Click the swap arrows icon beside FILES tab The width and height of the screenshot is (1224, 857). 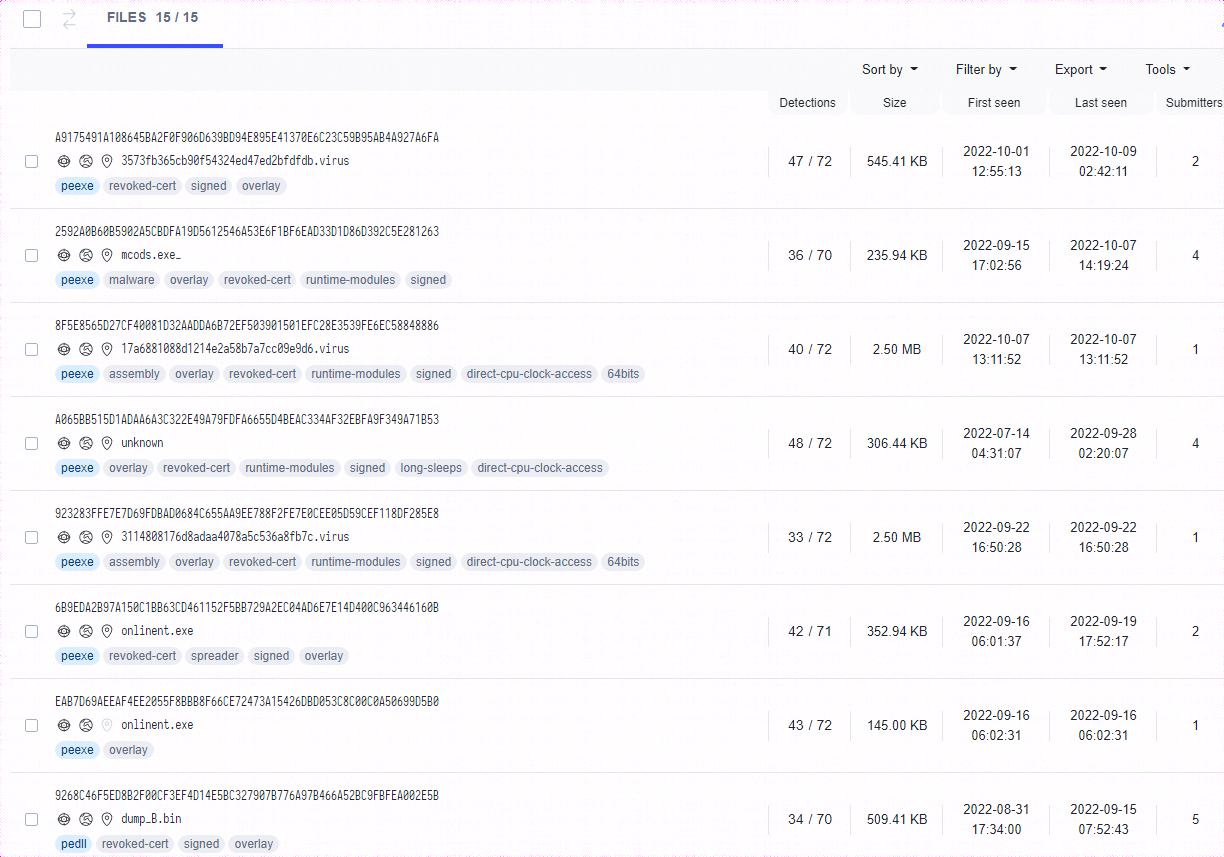[x=69, y=19]
